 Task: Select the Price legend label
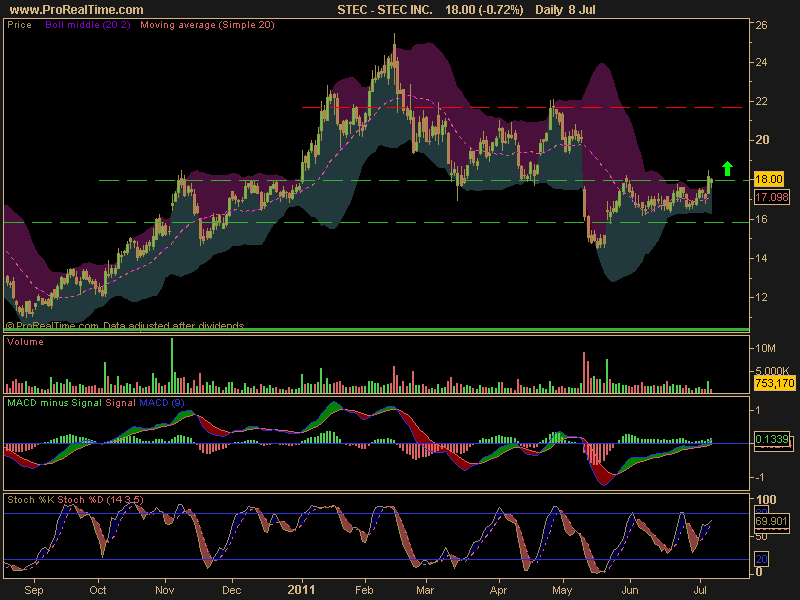pos(19,25)
